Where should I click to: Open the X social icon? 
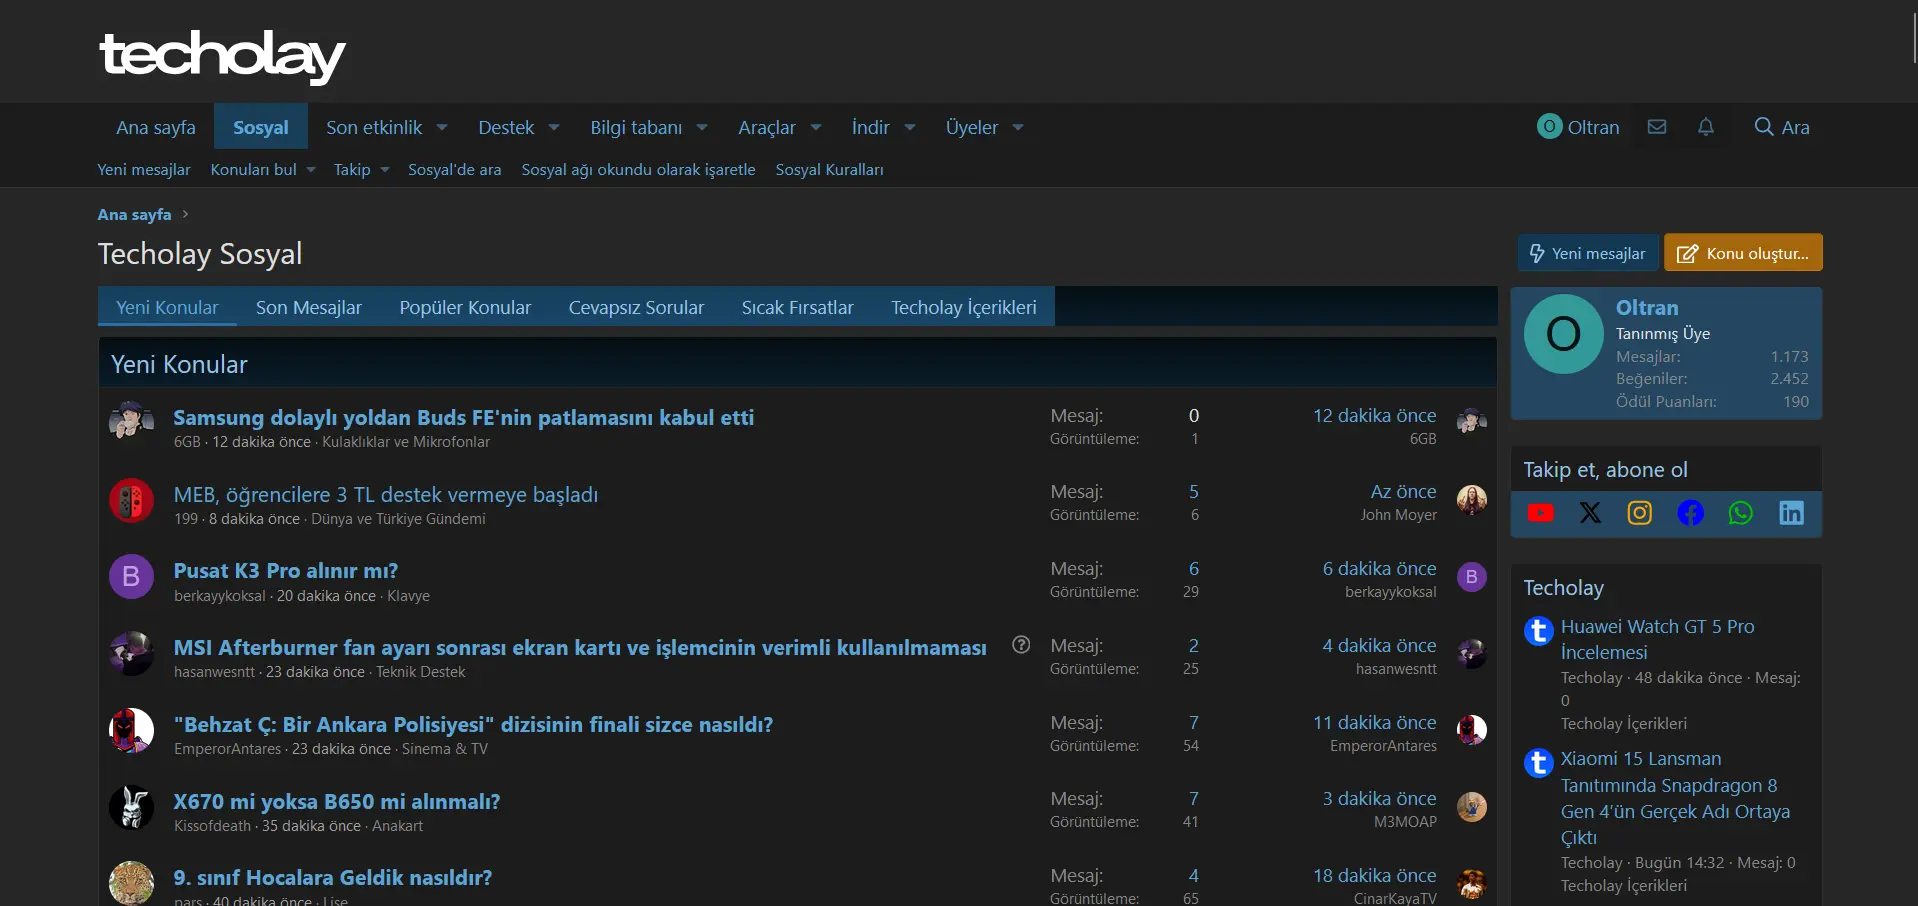(x=1590, y=513)
